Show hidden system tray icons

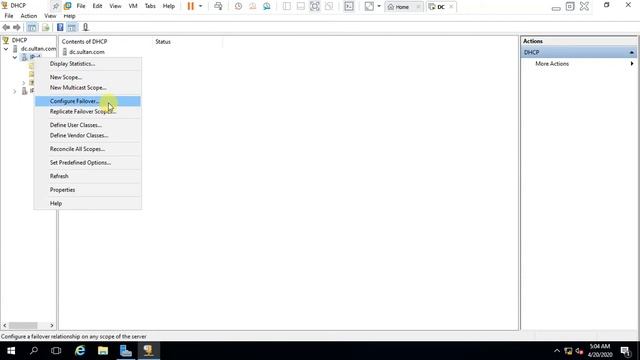click(x=557, y=351)
